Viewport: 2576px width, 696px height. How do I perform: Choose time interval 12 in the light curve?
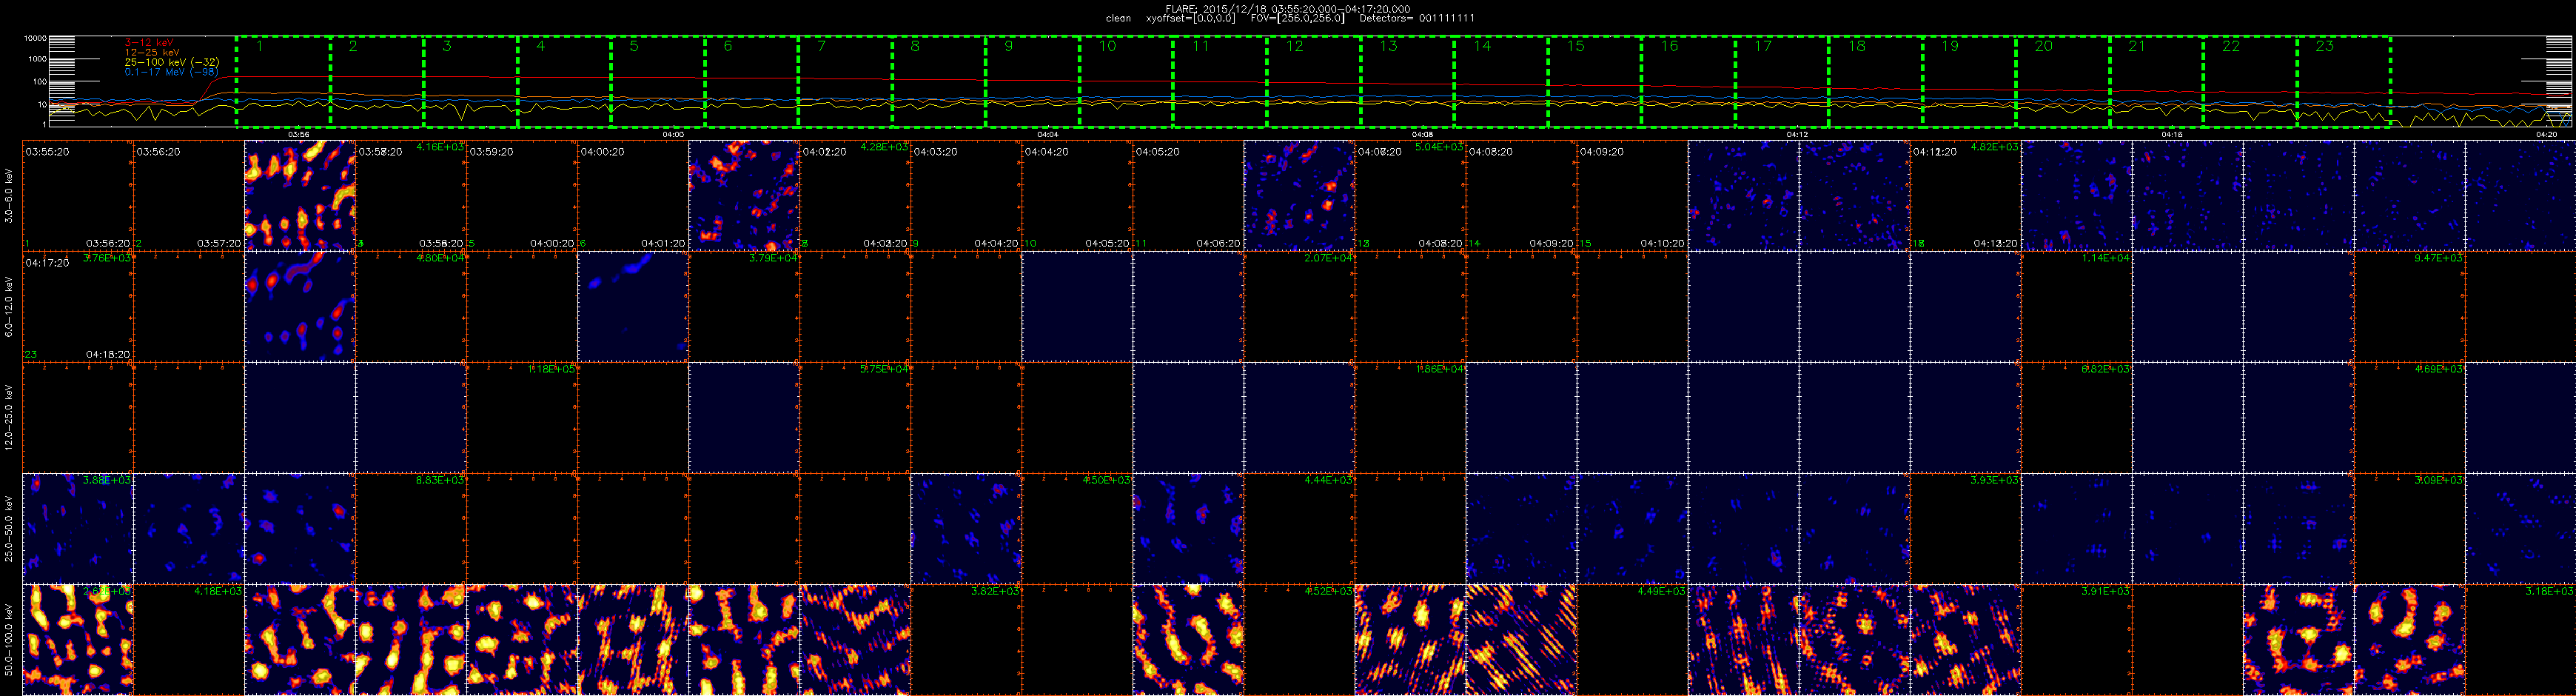tap(1313, 82)
